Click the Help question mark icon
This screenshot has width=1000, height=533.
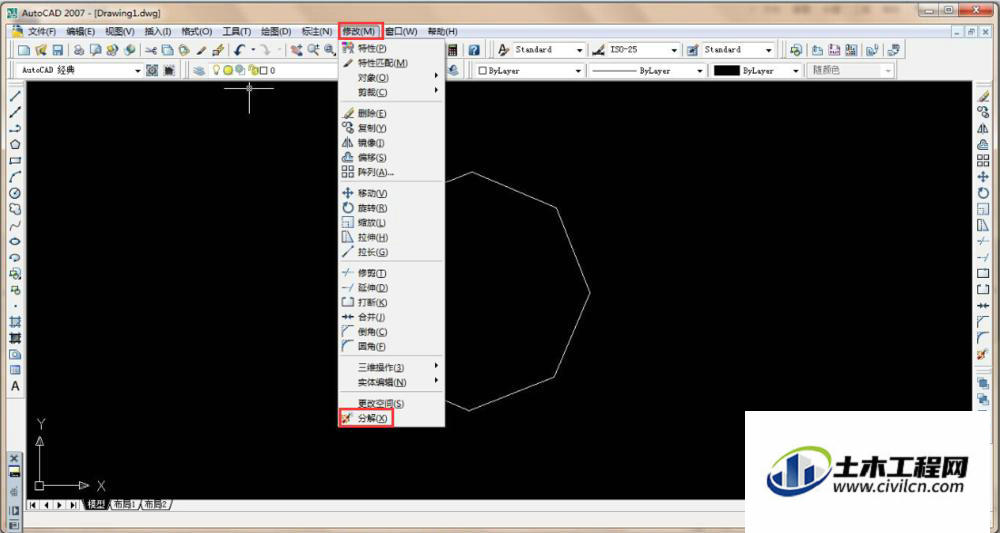[474, 50]
